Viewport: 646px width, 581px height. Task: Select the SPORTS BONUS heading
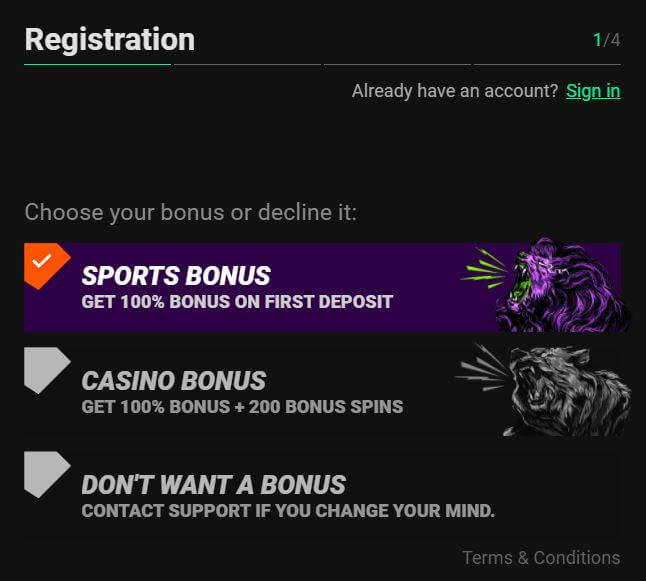point(176,276)
